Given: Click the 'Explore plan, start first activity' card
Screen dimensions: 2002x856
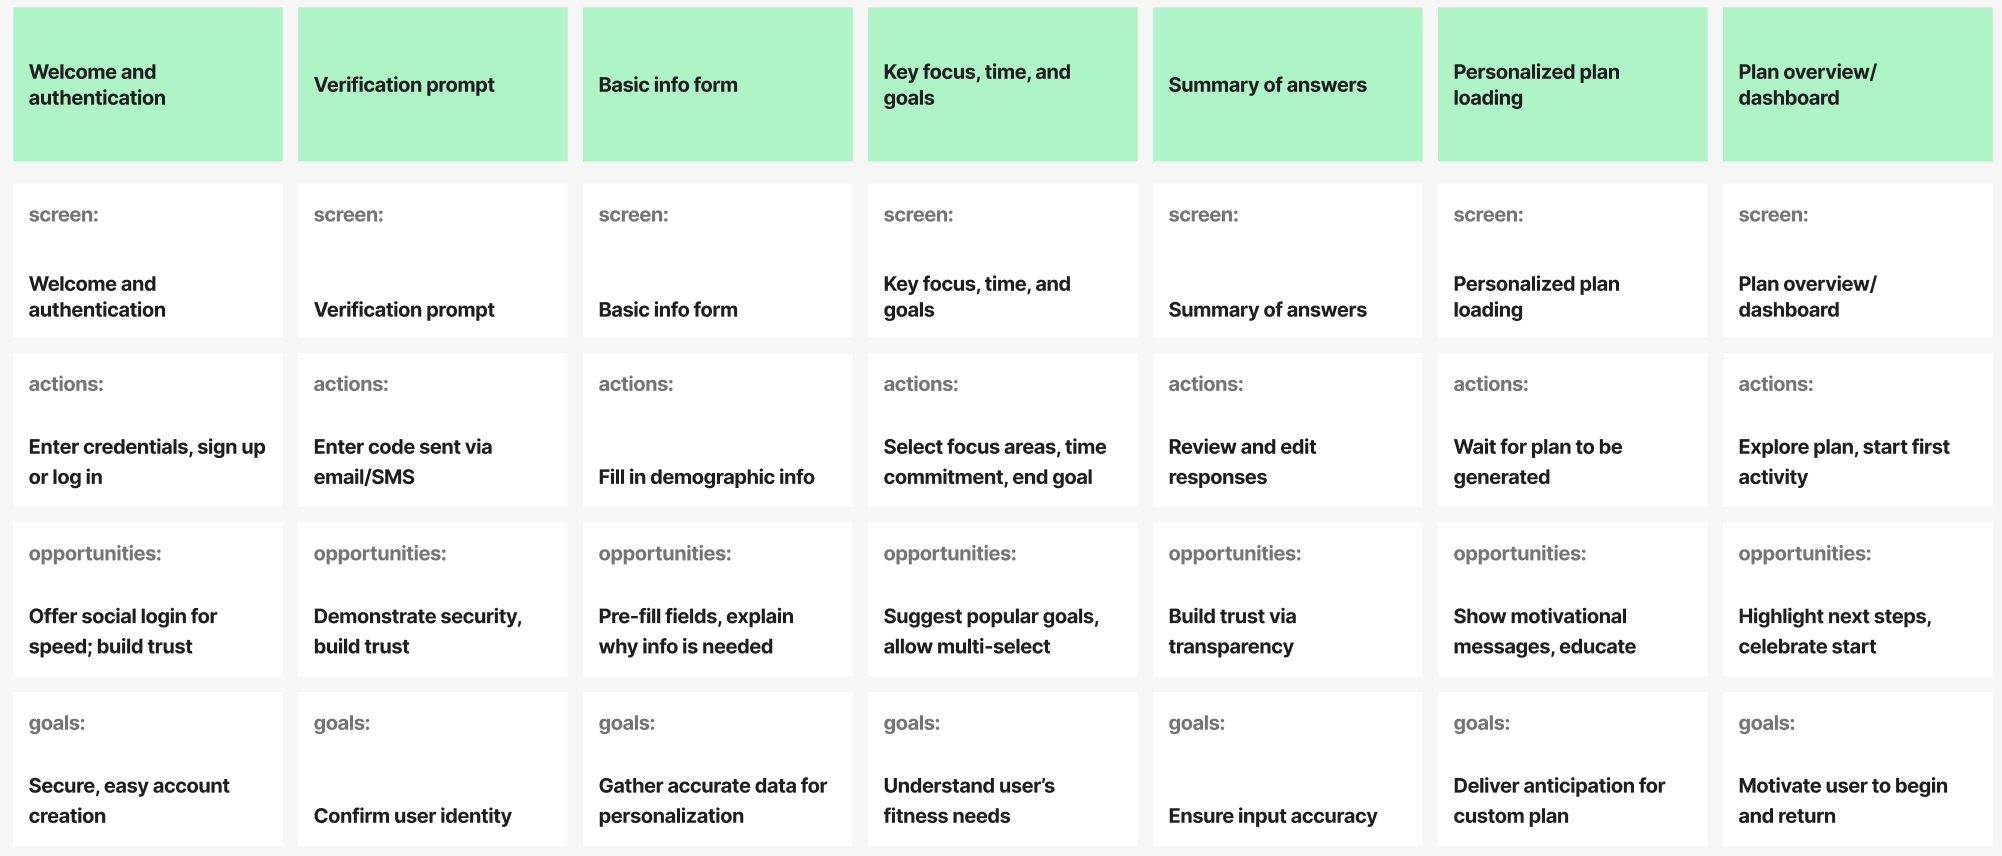Looking at the screenshot, I should pyautogui.click(x=1857, y=430).
